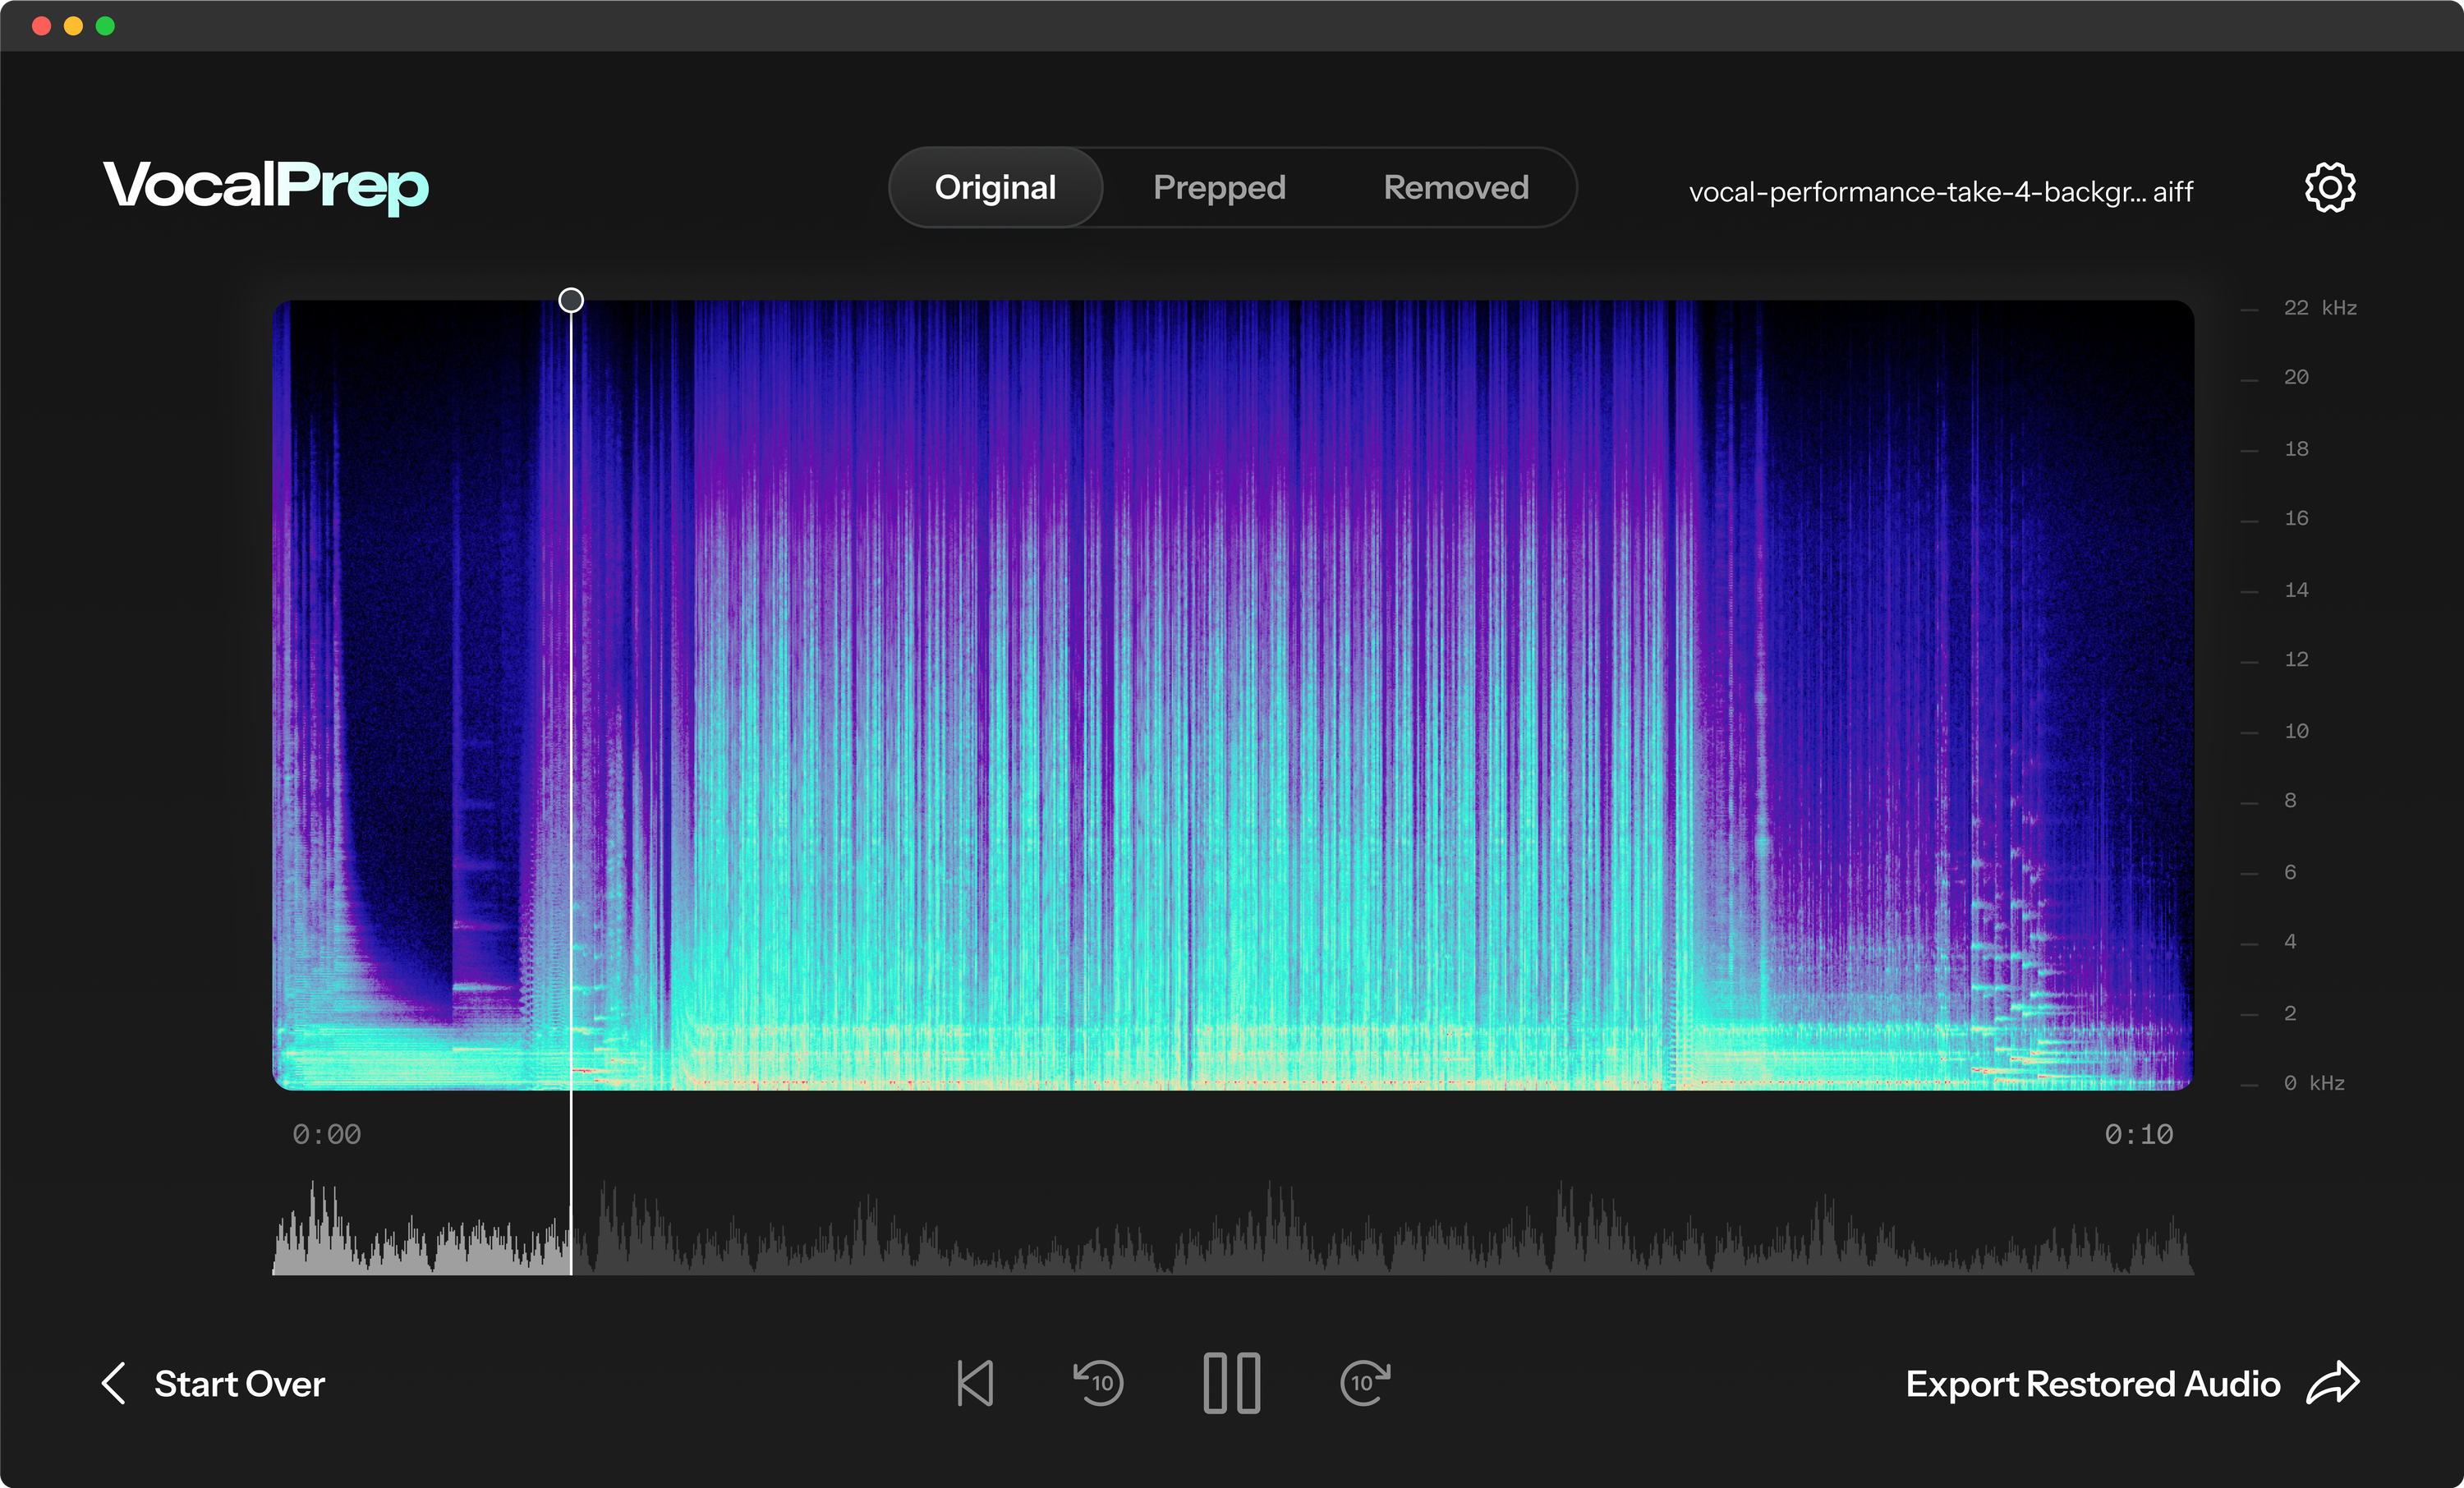Click the back chevron next to Start Over
The height and width of the screenshot is (1488, 2464).
(113, 1384)
